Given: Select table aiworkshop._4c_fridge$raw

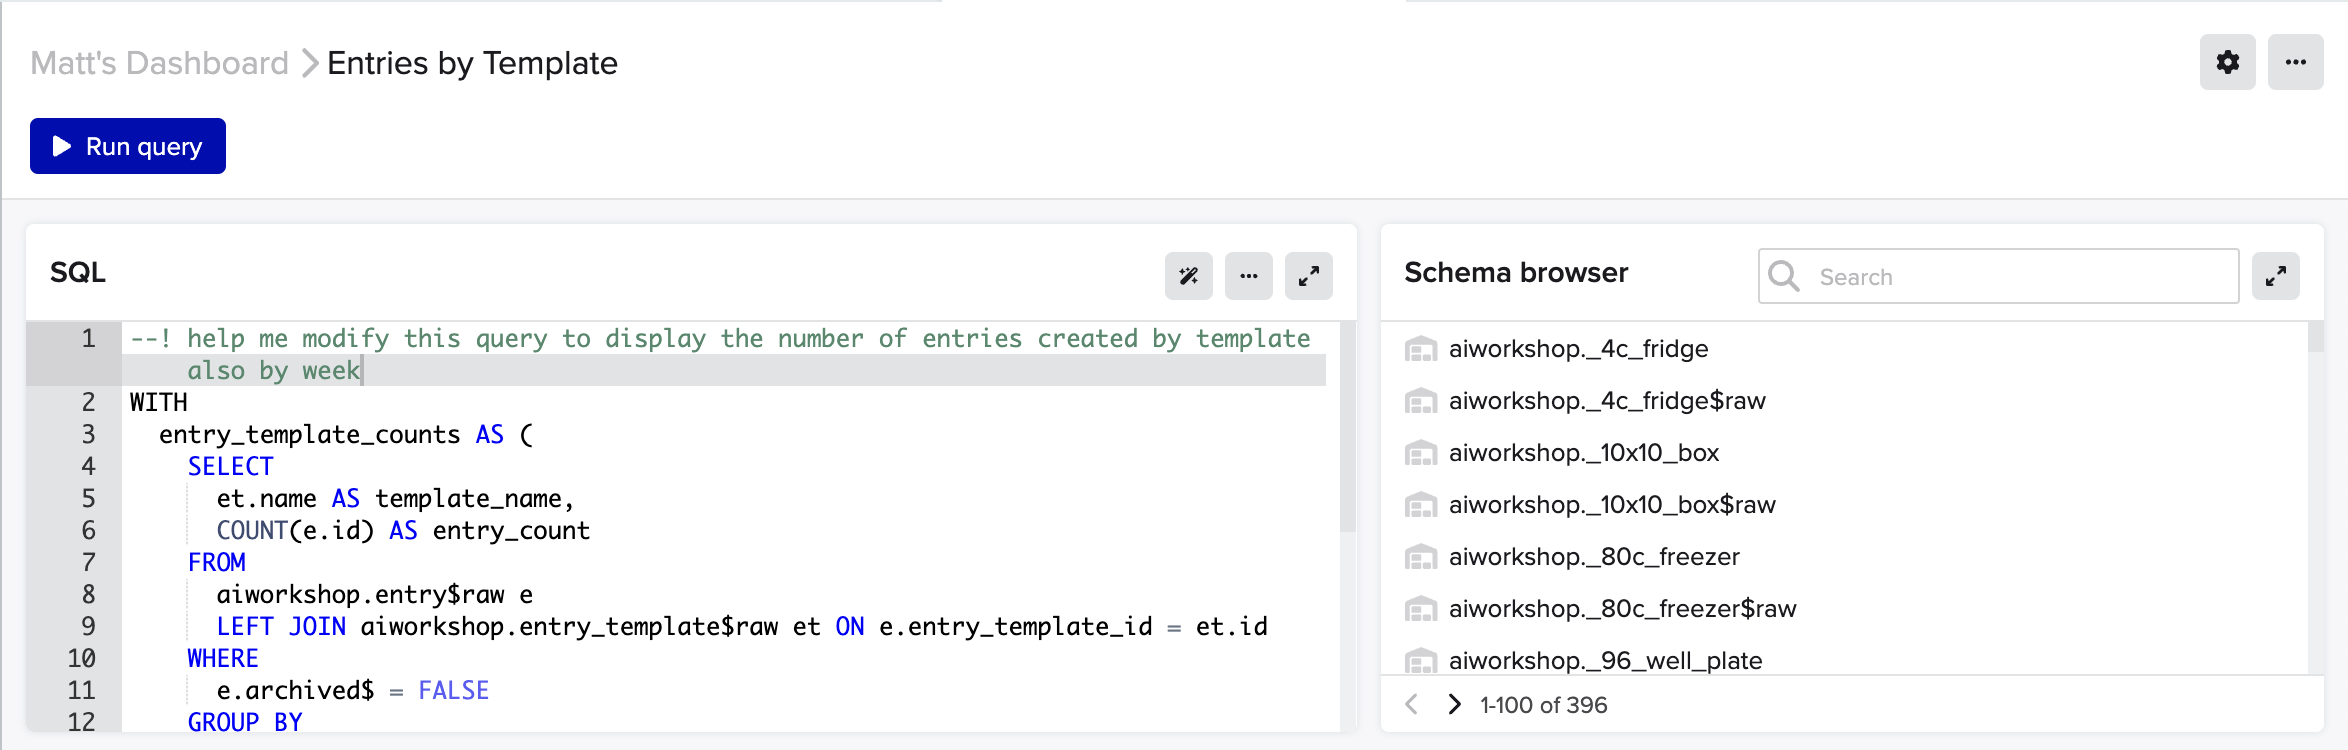Looking at the screenshot, I should (1607, 401).
